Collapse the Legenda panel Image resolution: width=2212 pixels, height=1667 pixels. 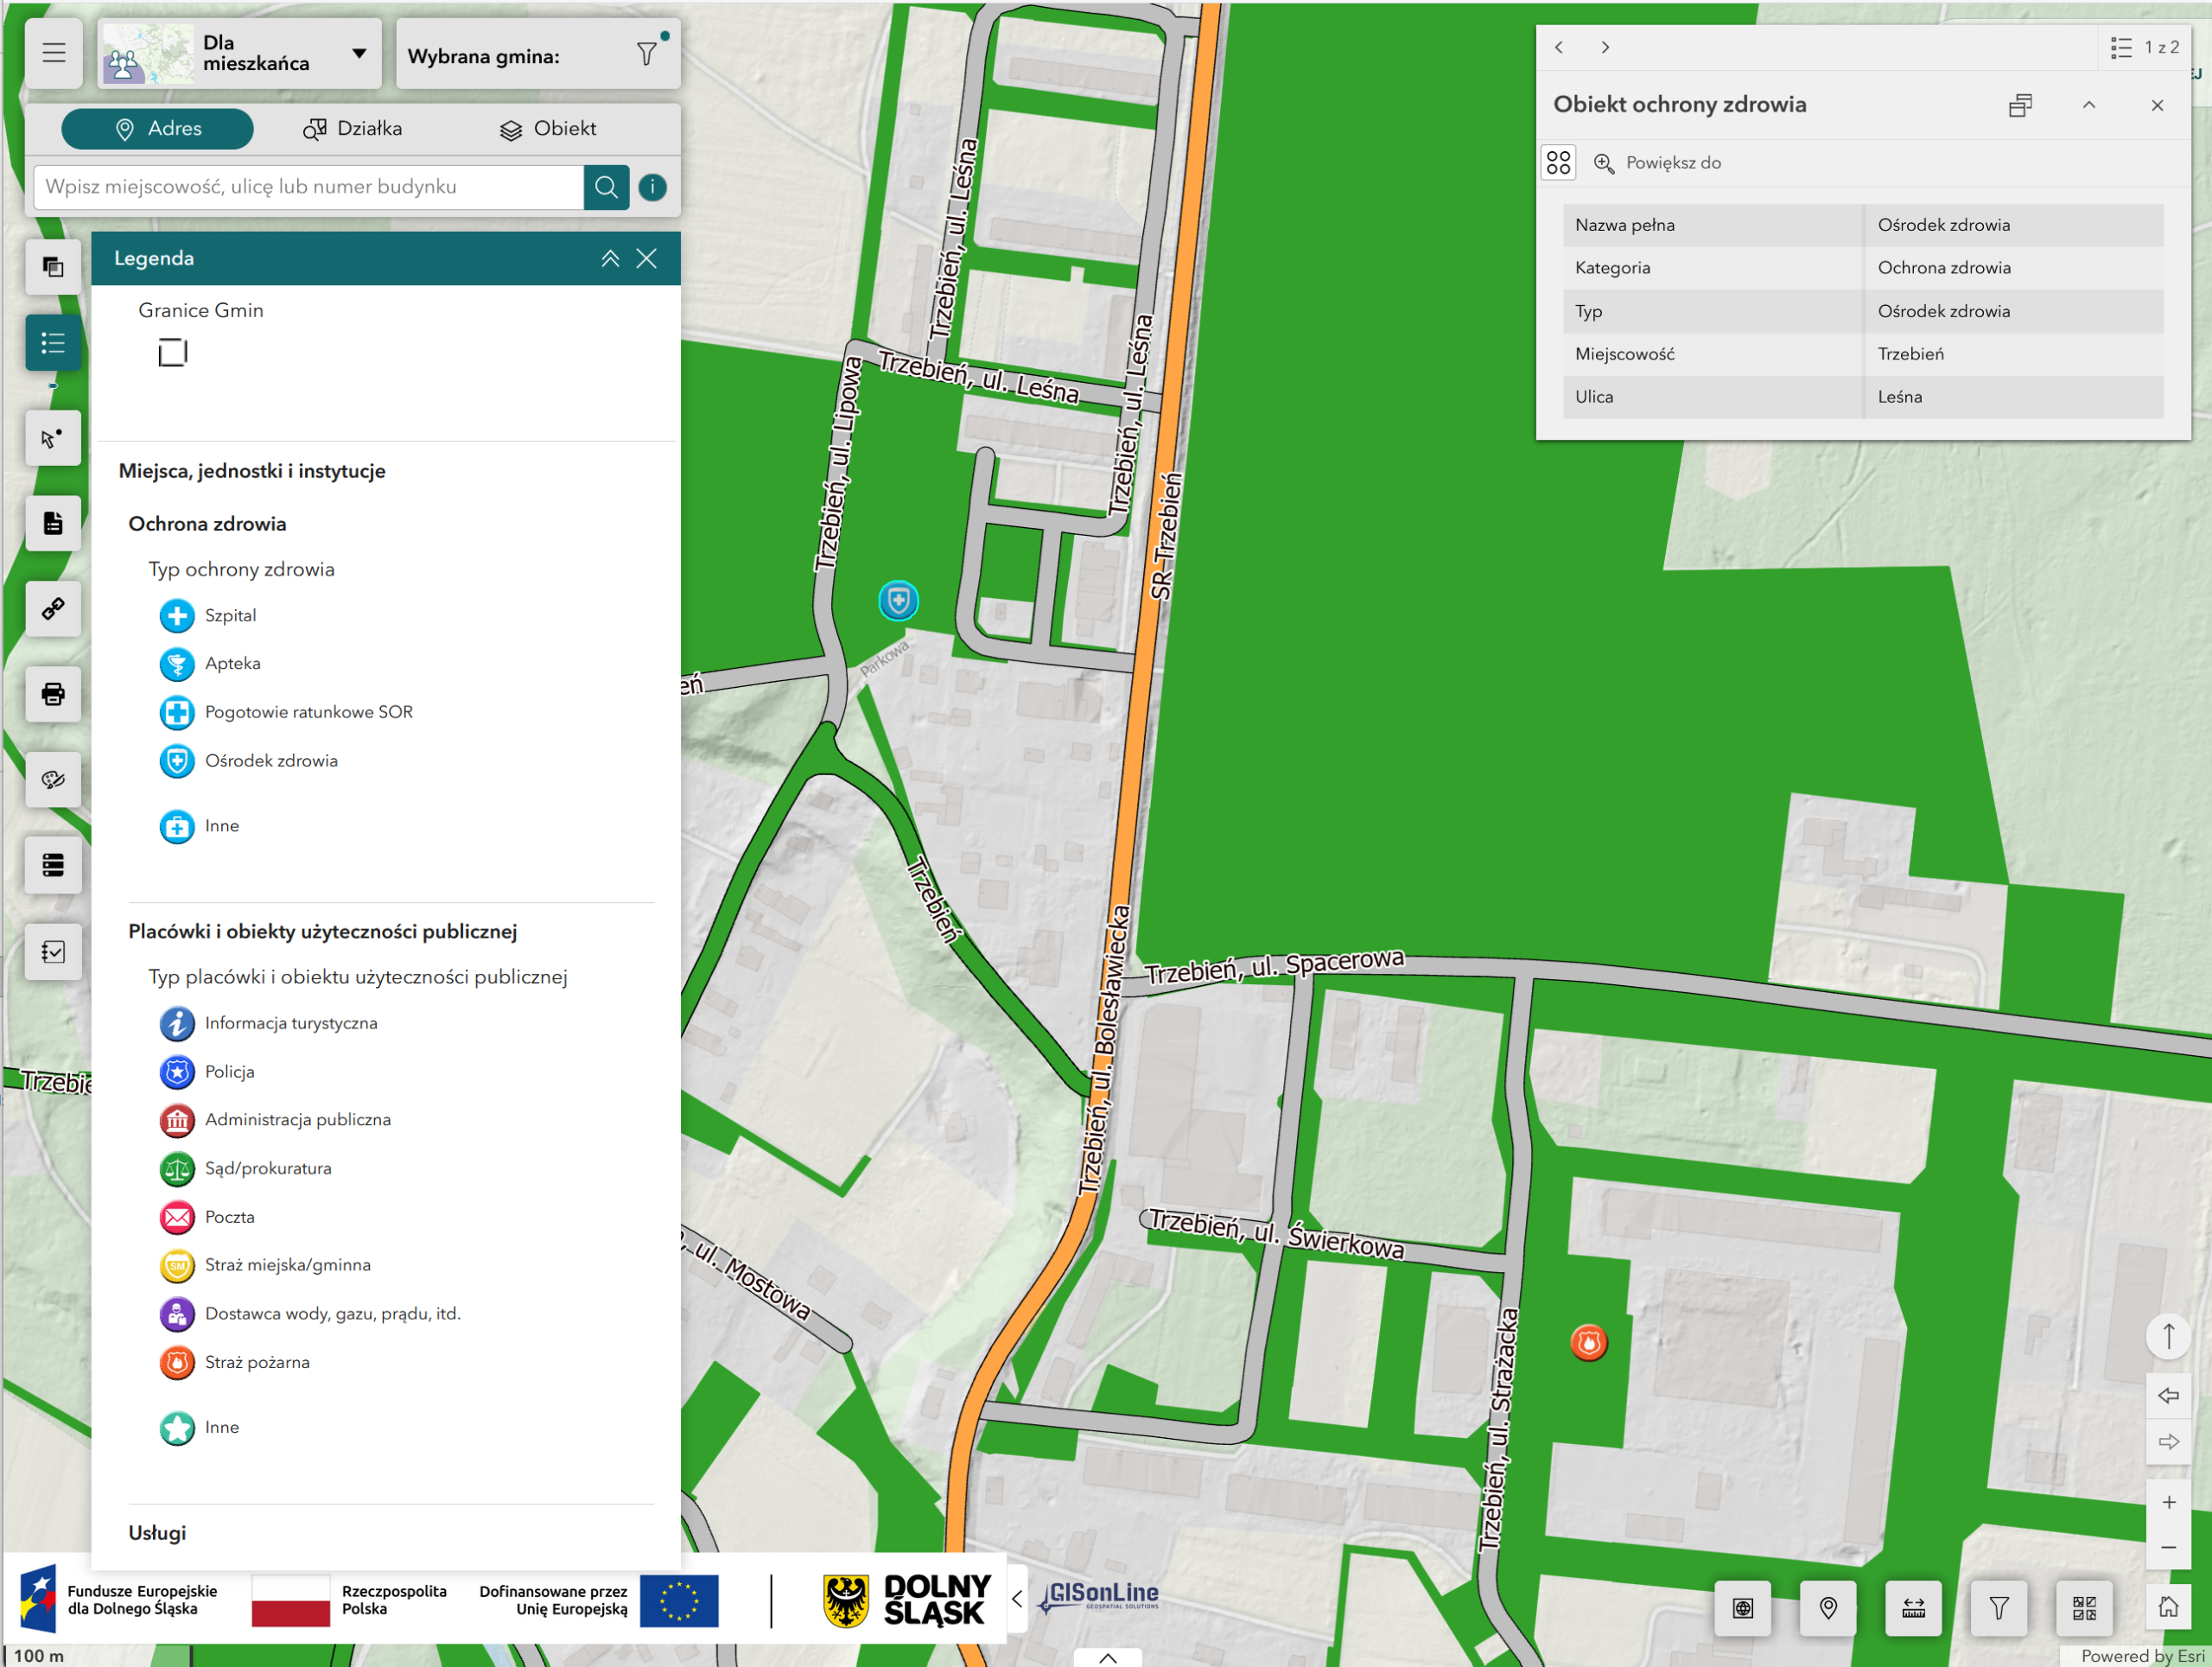(x=610, y=259)
